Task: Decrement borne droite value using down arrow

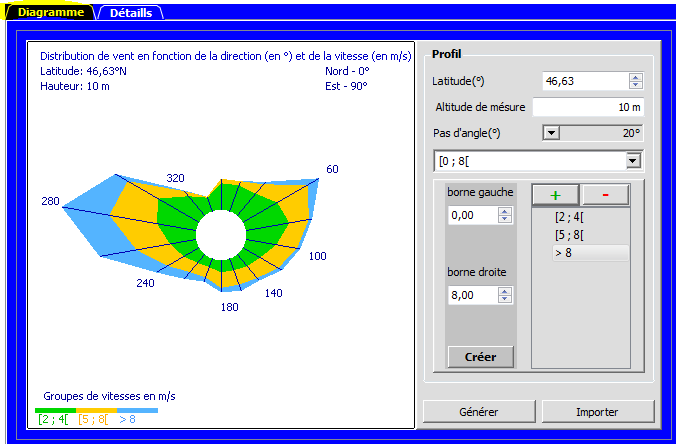Action: [x=505, y=299]
